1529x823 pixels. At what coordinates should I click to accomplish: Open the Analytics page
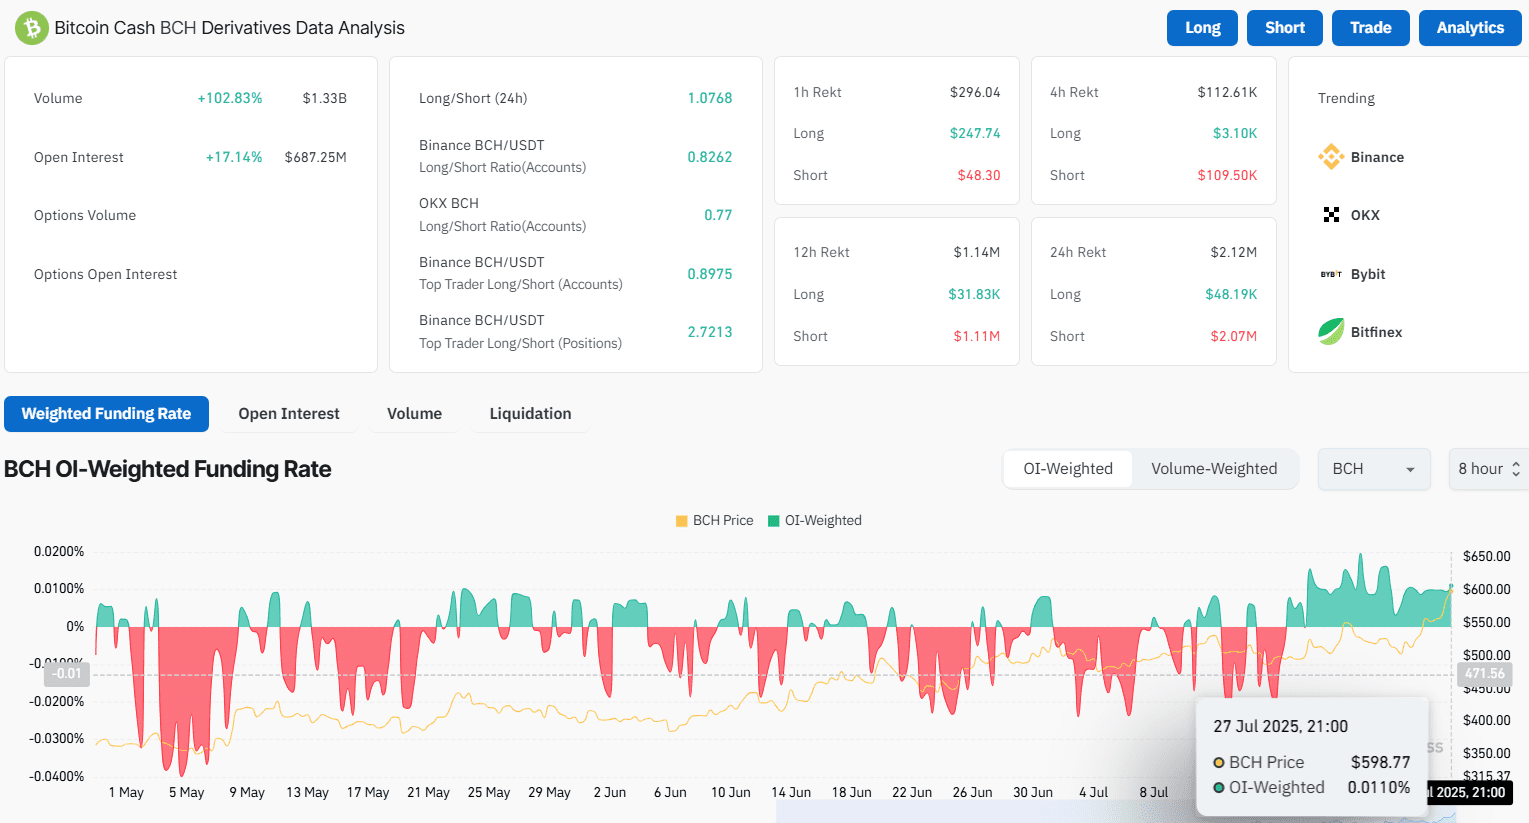point(1470,28)
